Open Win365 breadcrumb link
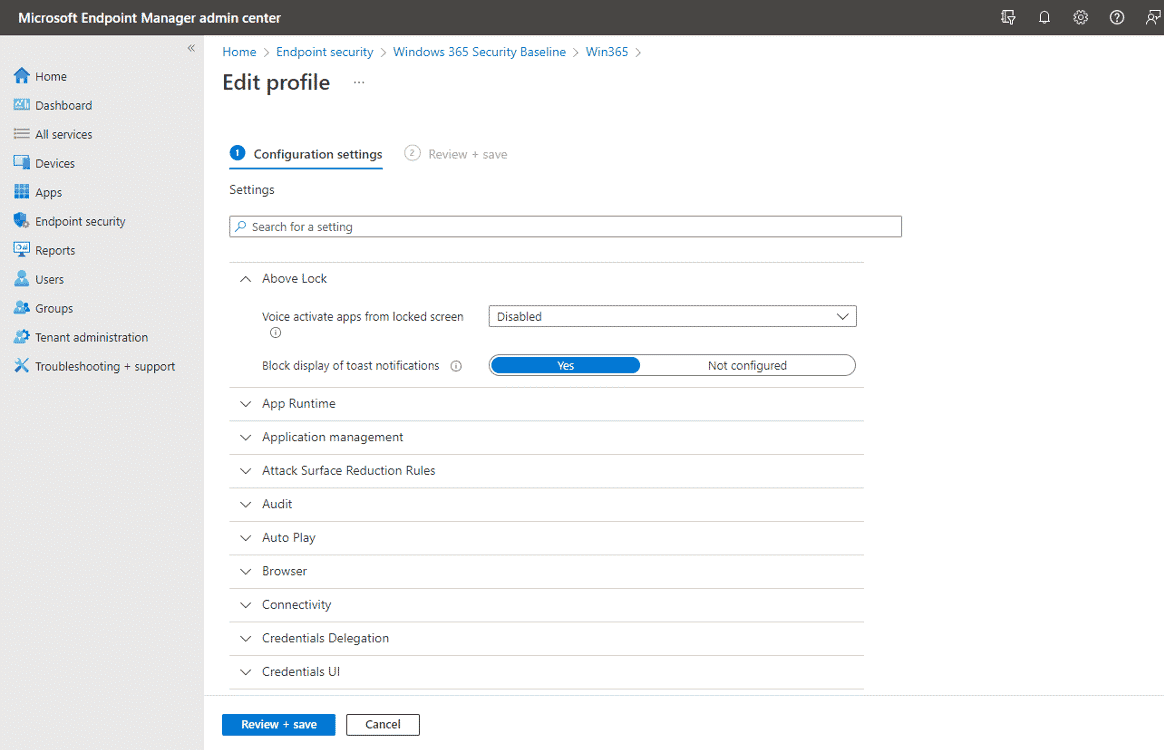The width and height of the screenshot is (1164, 750). pyautogui.click(x=606, y=52)
